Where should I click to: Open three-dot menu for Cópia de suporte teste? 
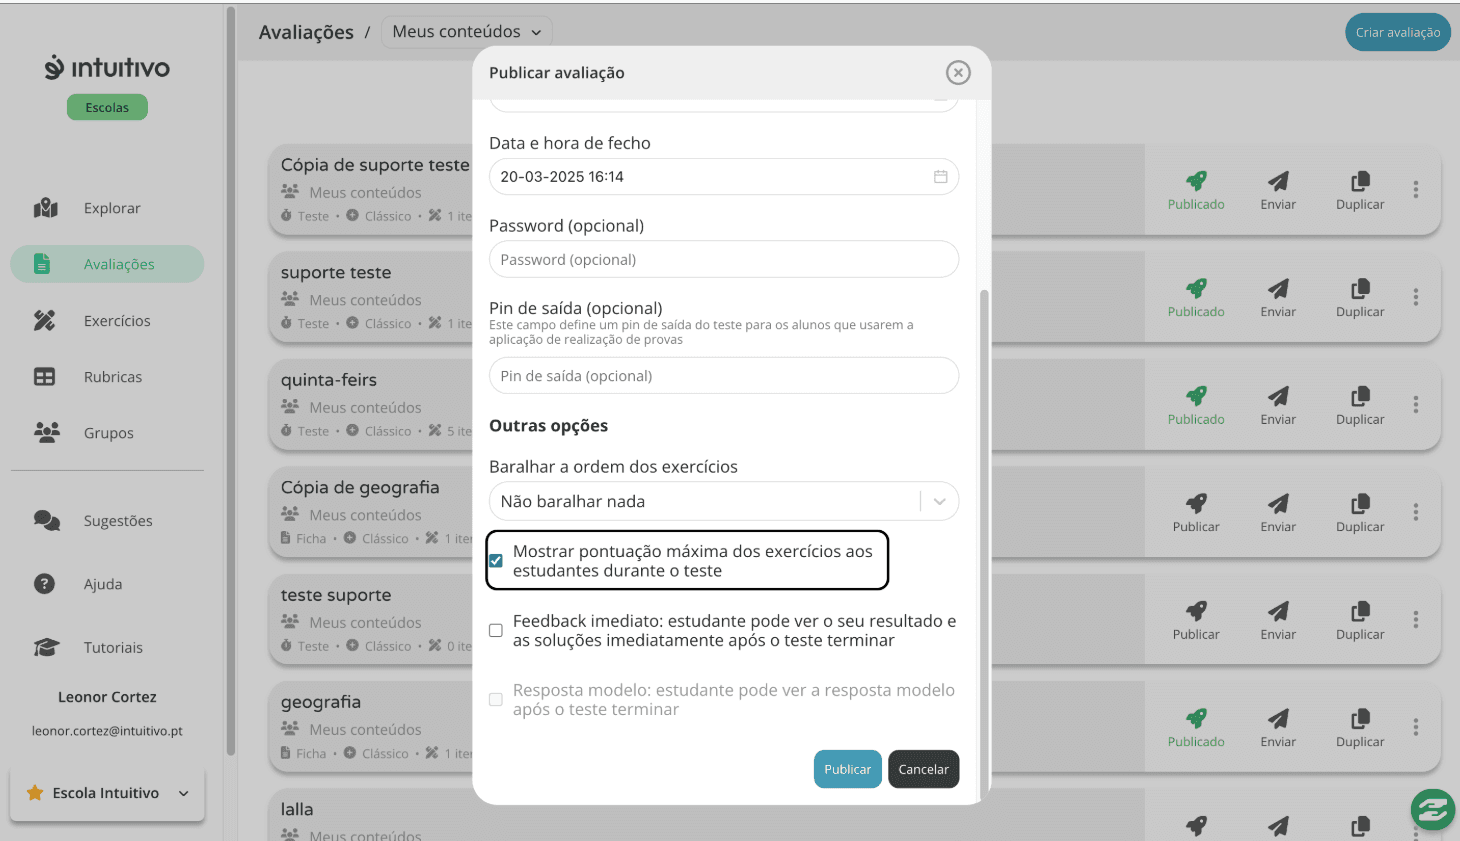(1416, 189)
